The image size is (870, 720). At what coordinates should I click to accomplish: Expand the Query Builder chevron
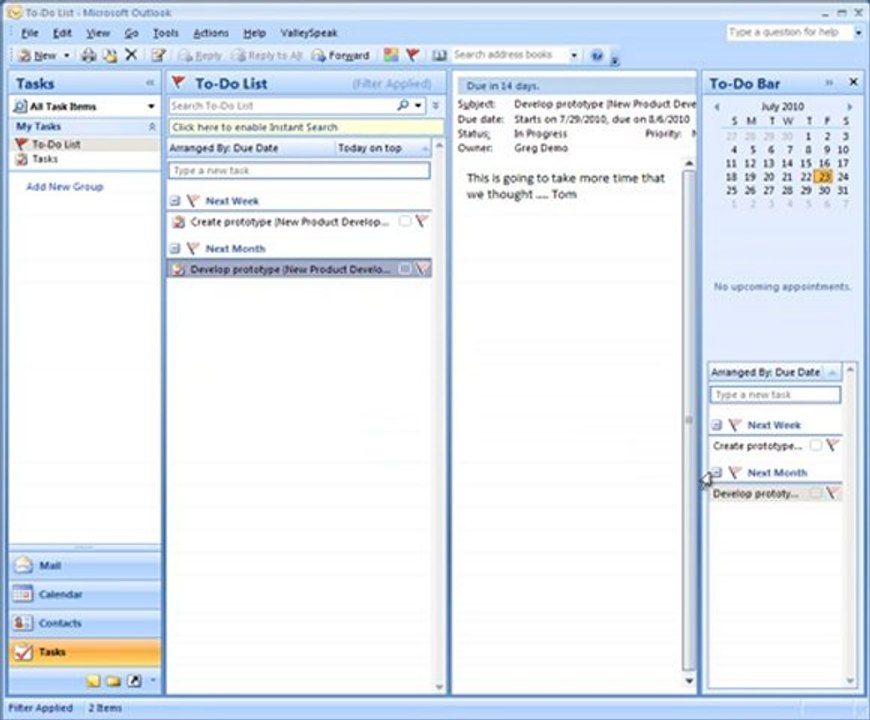436,105
